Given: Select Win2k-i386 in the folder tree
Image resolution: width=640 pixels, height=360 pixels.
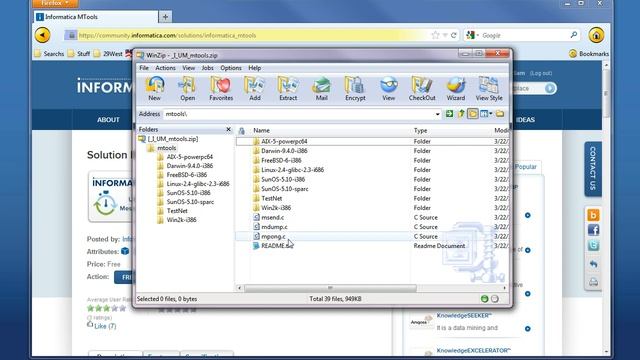Looking at the screenshot, I should 181,220.
